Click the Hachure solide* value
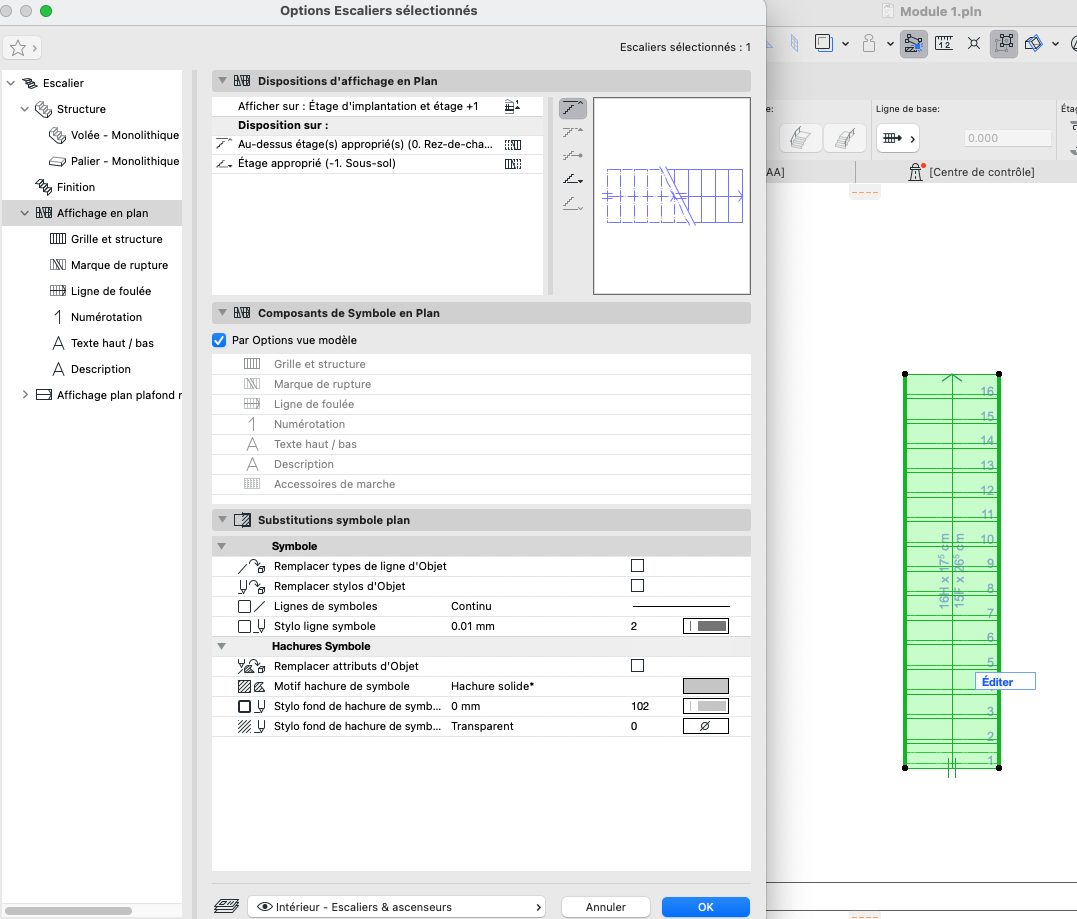1077x919 pixels. (492, 686)
